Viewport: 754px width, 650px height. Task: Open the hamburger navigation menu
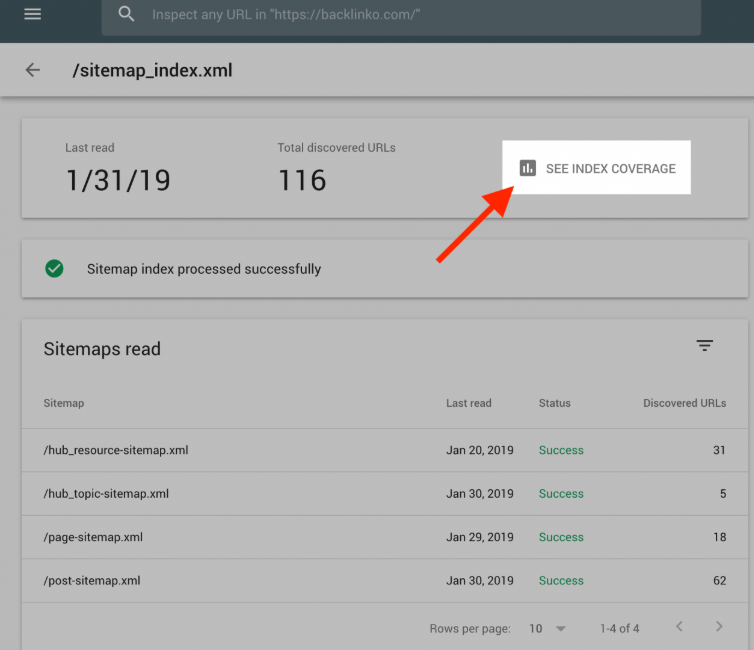(33, 14)
